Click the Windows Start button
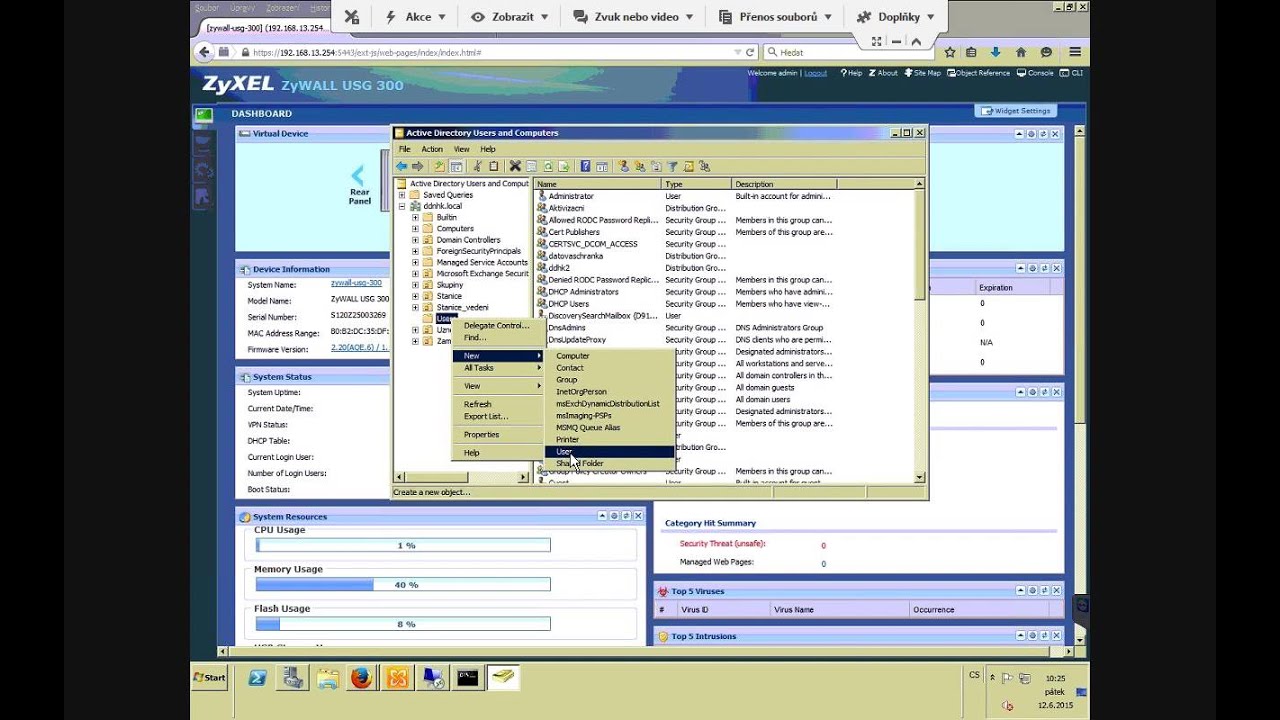The image size is (1280, 720). click(x=210, y=677)
